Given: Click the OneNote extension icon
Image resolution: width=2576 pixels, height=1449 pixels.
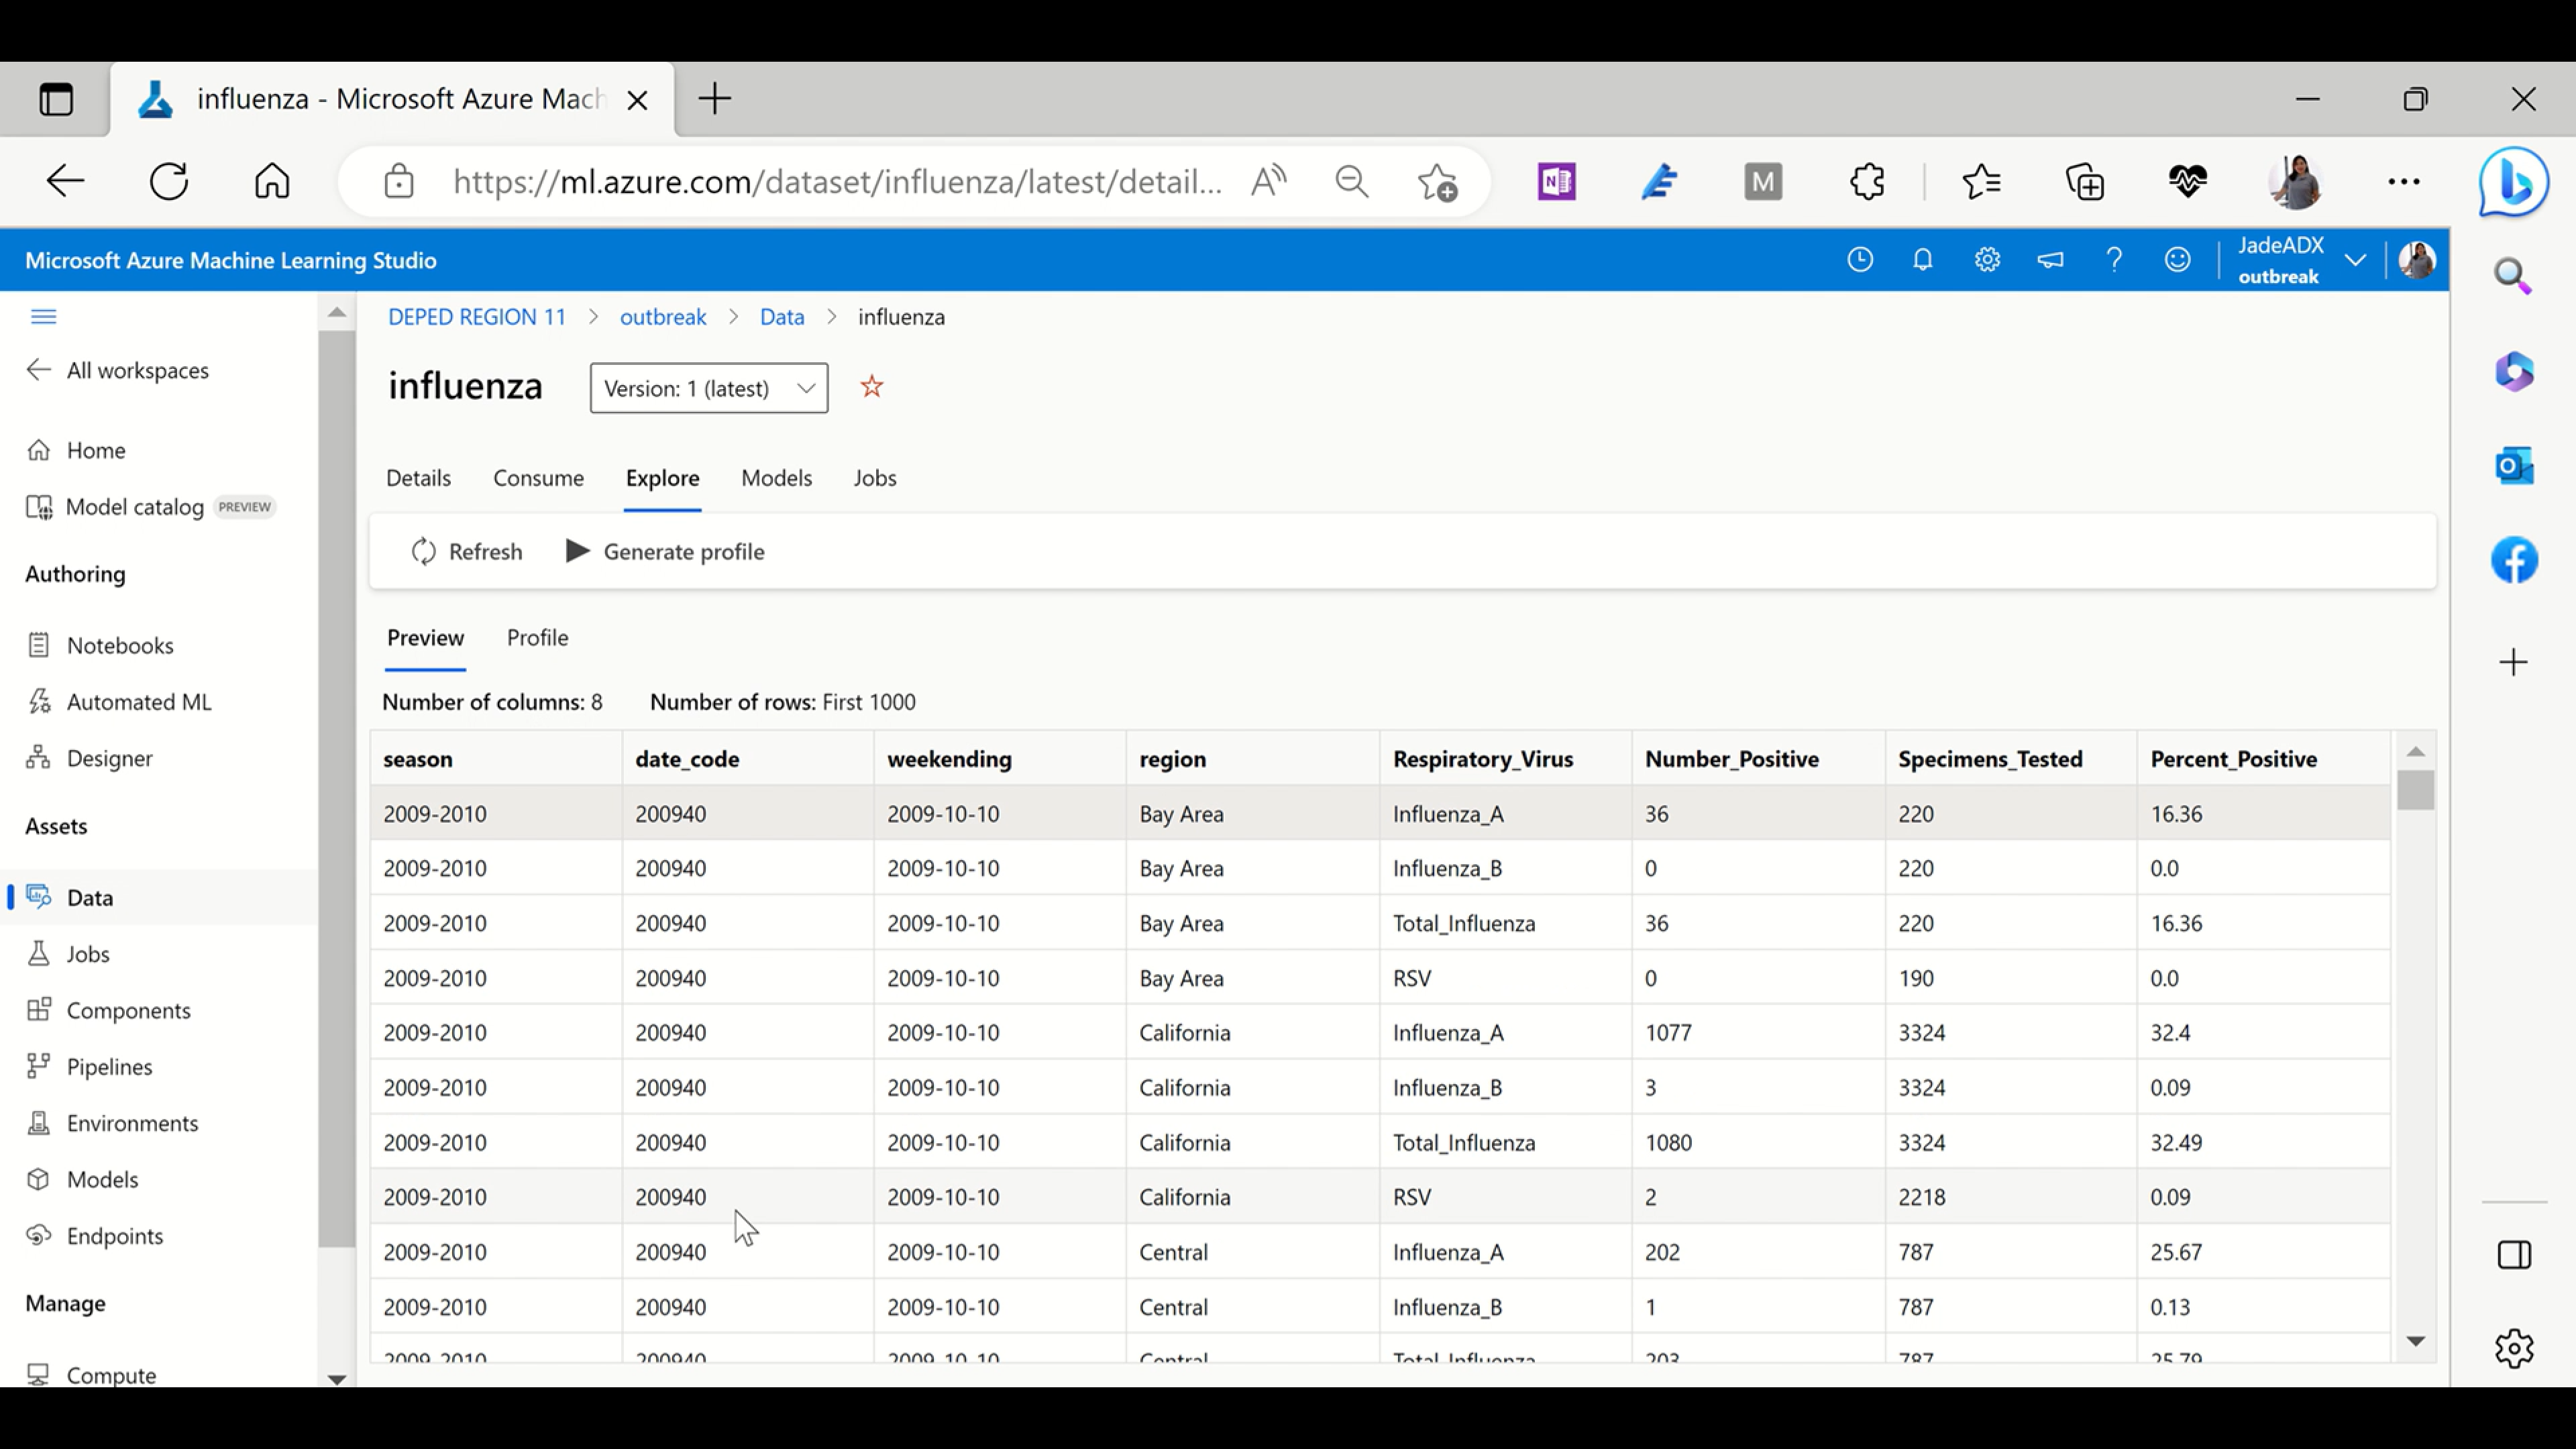Looking at the screenshot, I should 1556,182.
